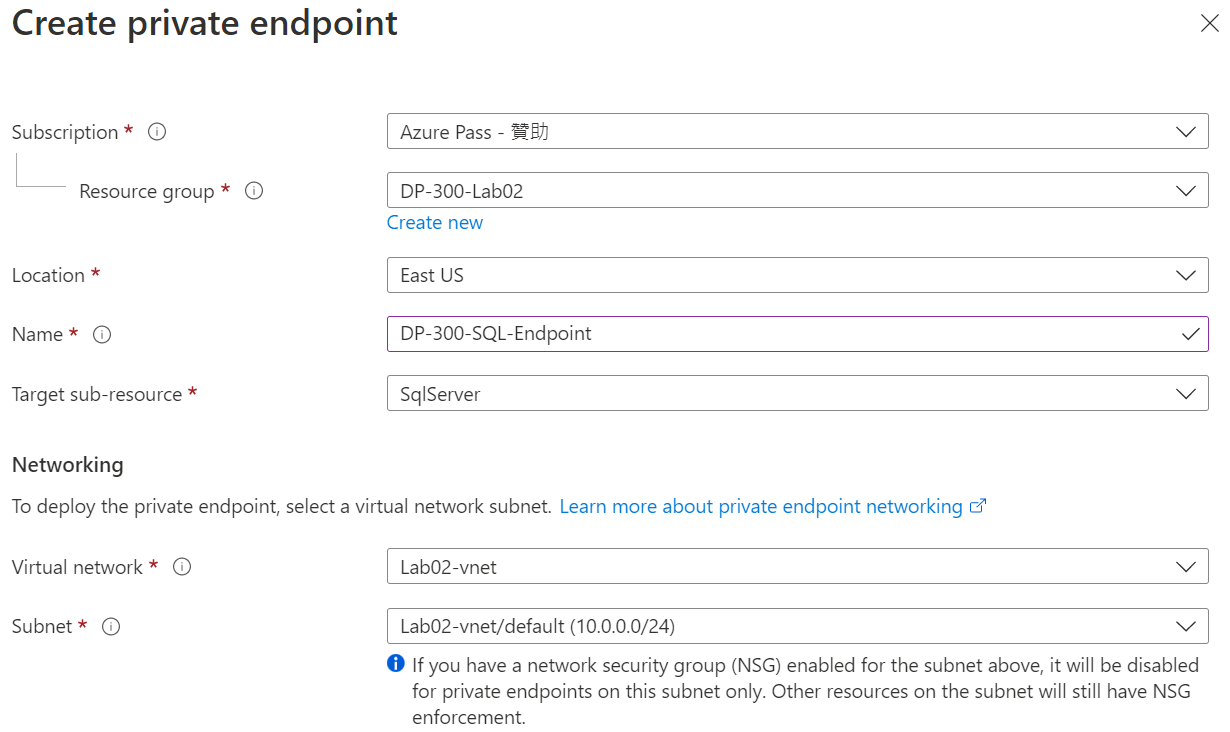The height and width of the screenshot is (732, 1230).
Task: Click the Subscription dropdown chevron arrow
Action: 1186,132
